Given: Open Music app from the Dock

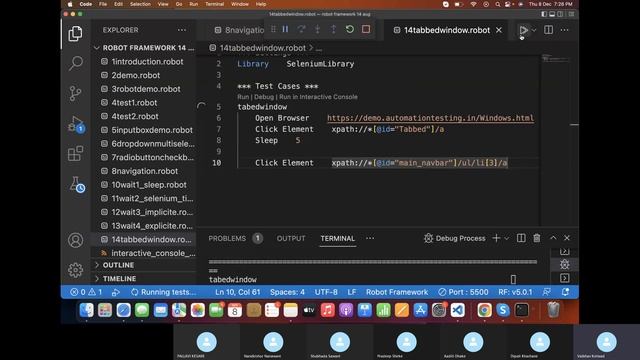Looking at the screenshot, I should 327,311.
